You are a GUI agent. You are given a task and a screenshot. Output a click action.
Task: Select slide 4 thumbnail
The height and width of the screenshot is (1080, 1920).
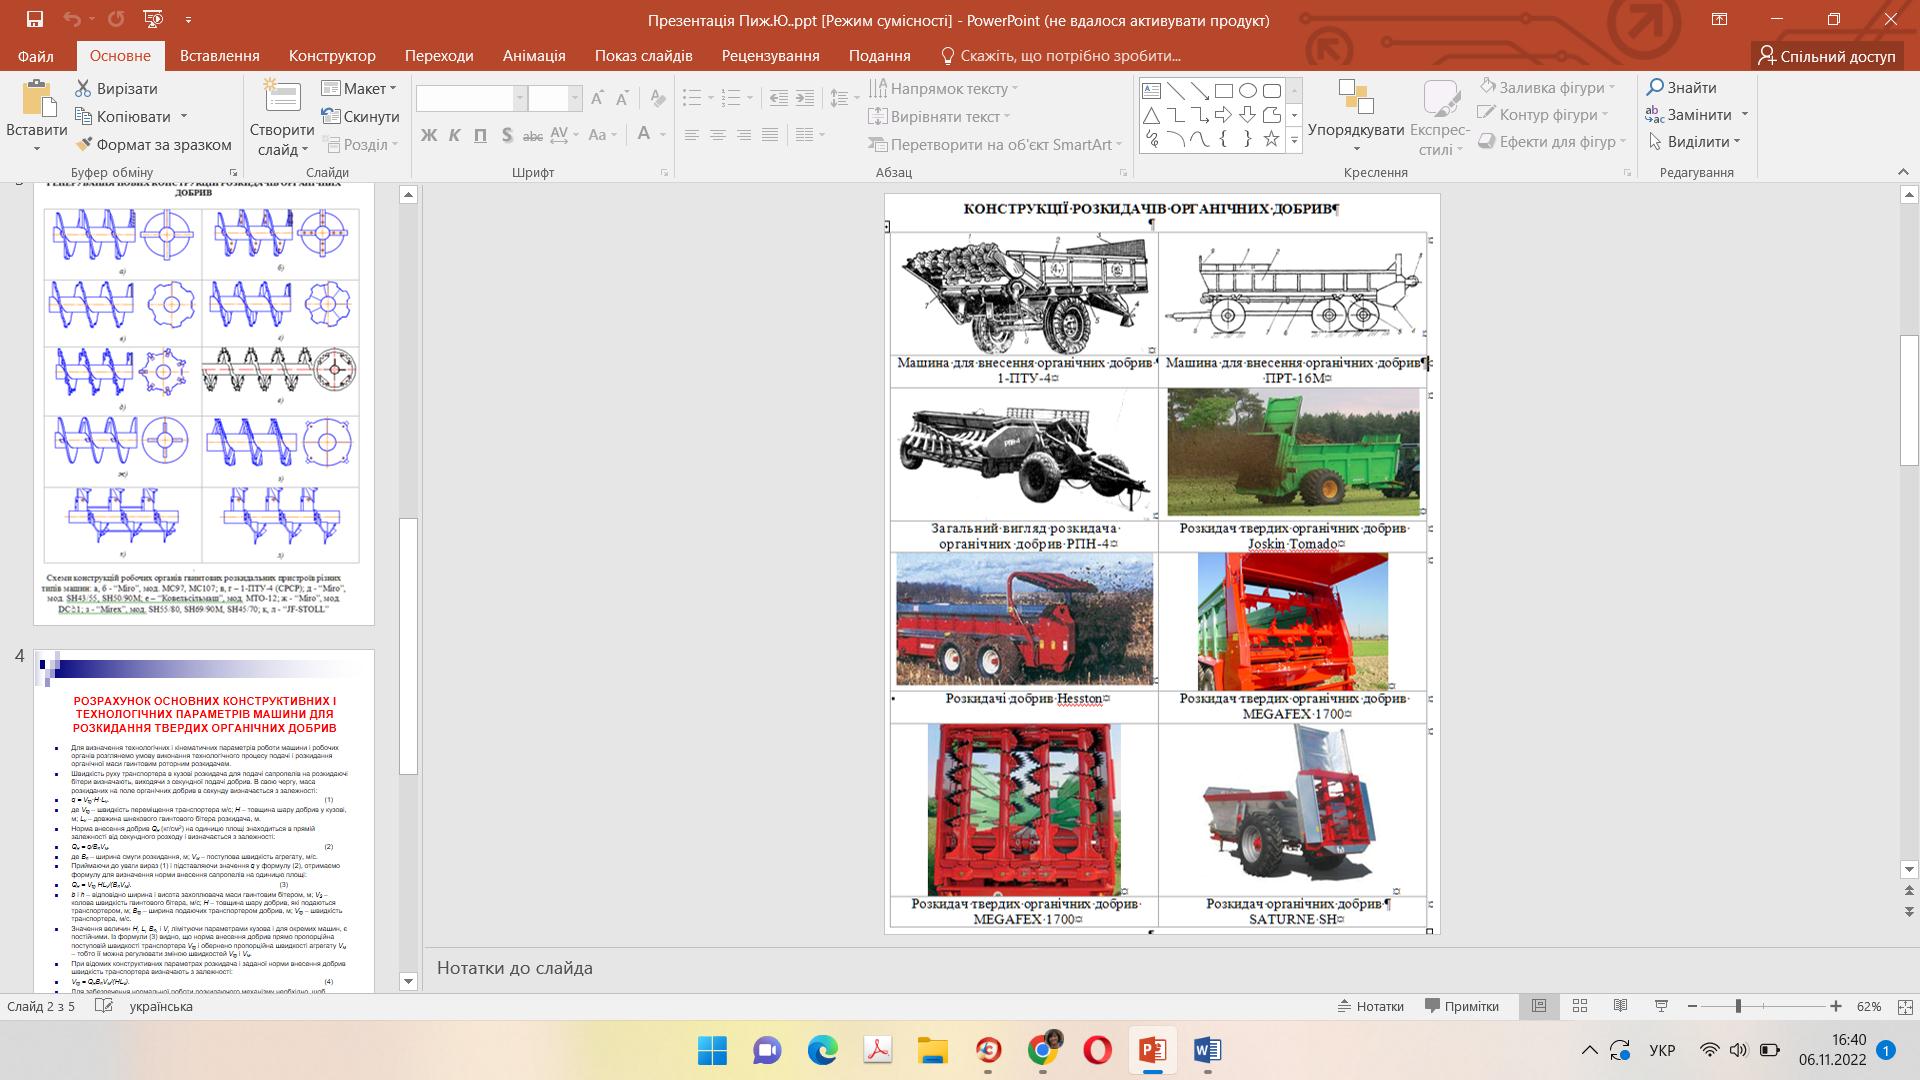tap(204, 820)
